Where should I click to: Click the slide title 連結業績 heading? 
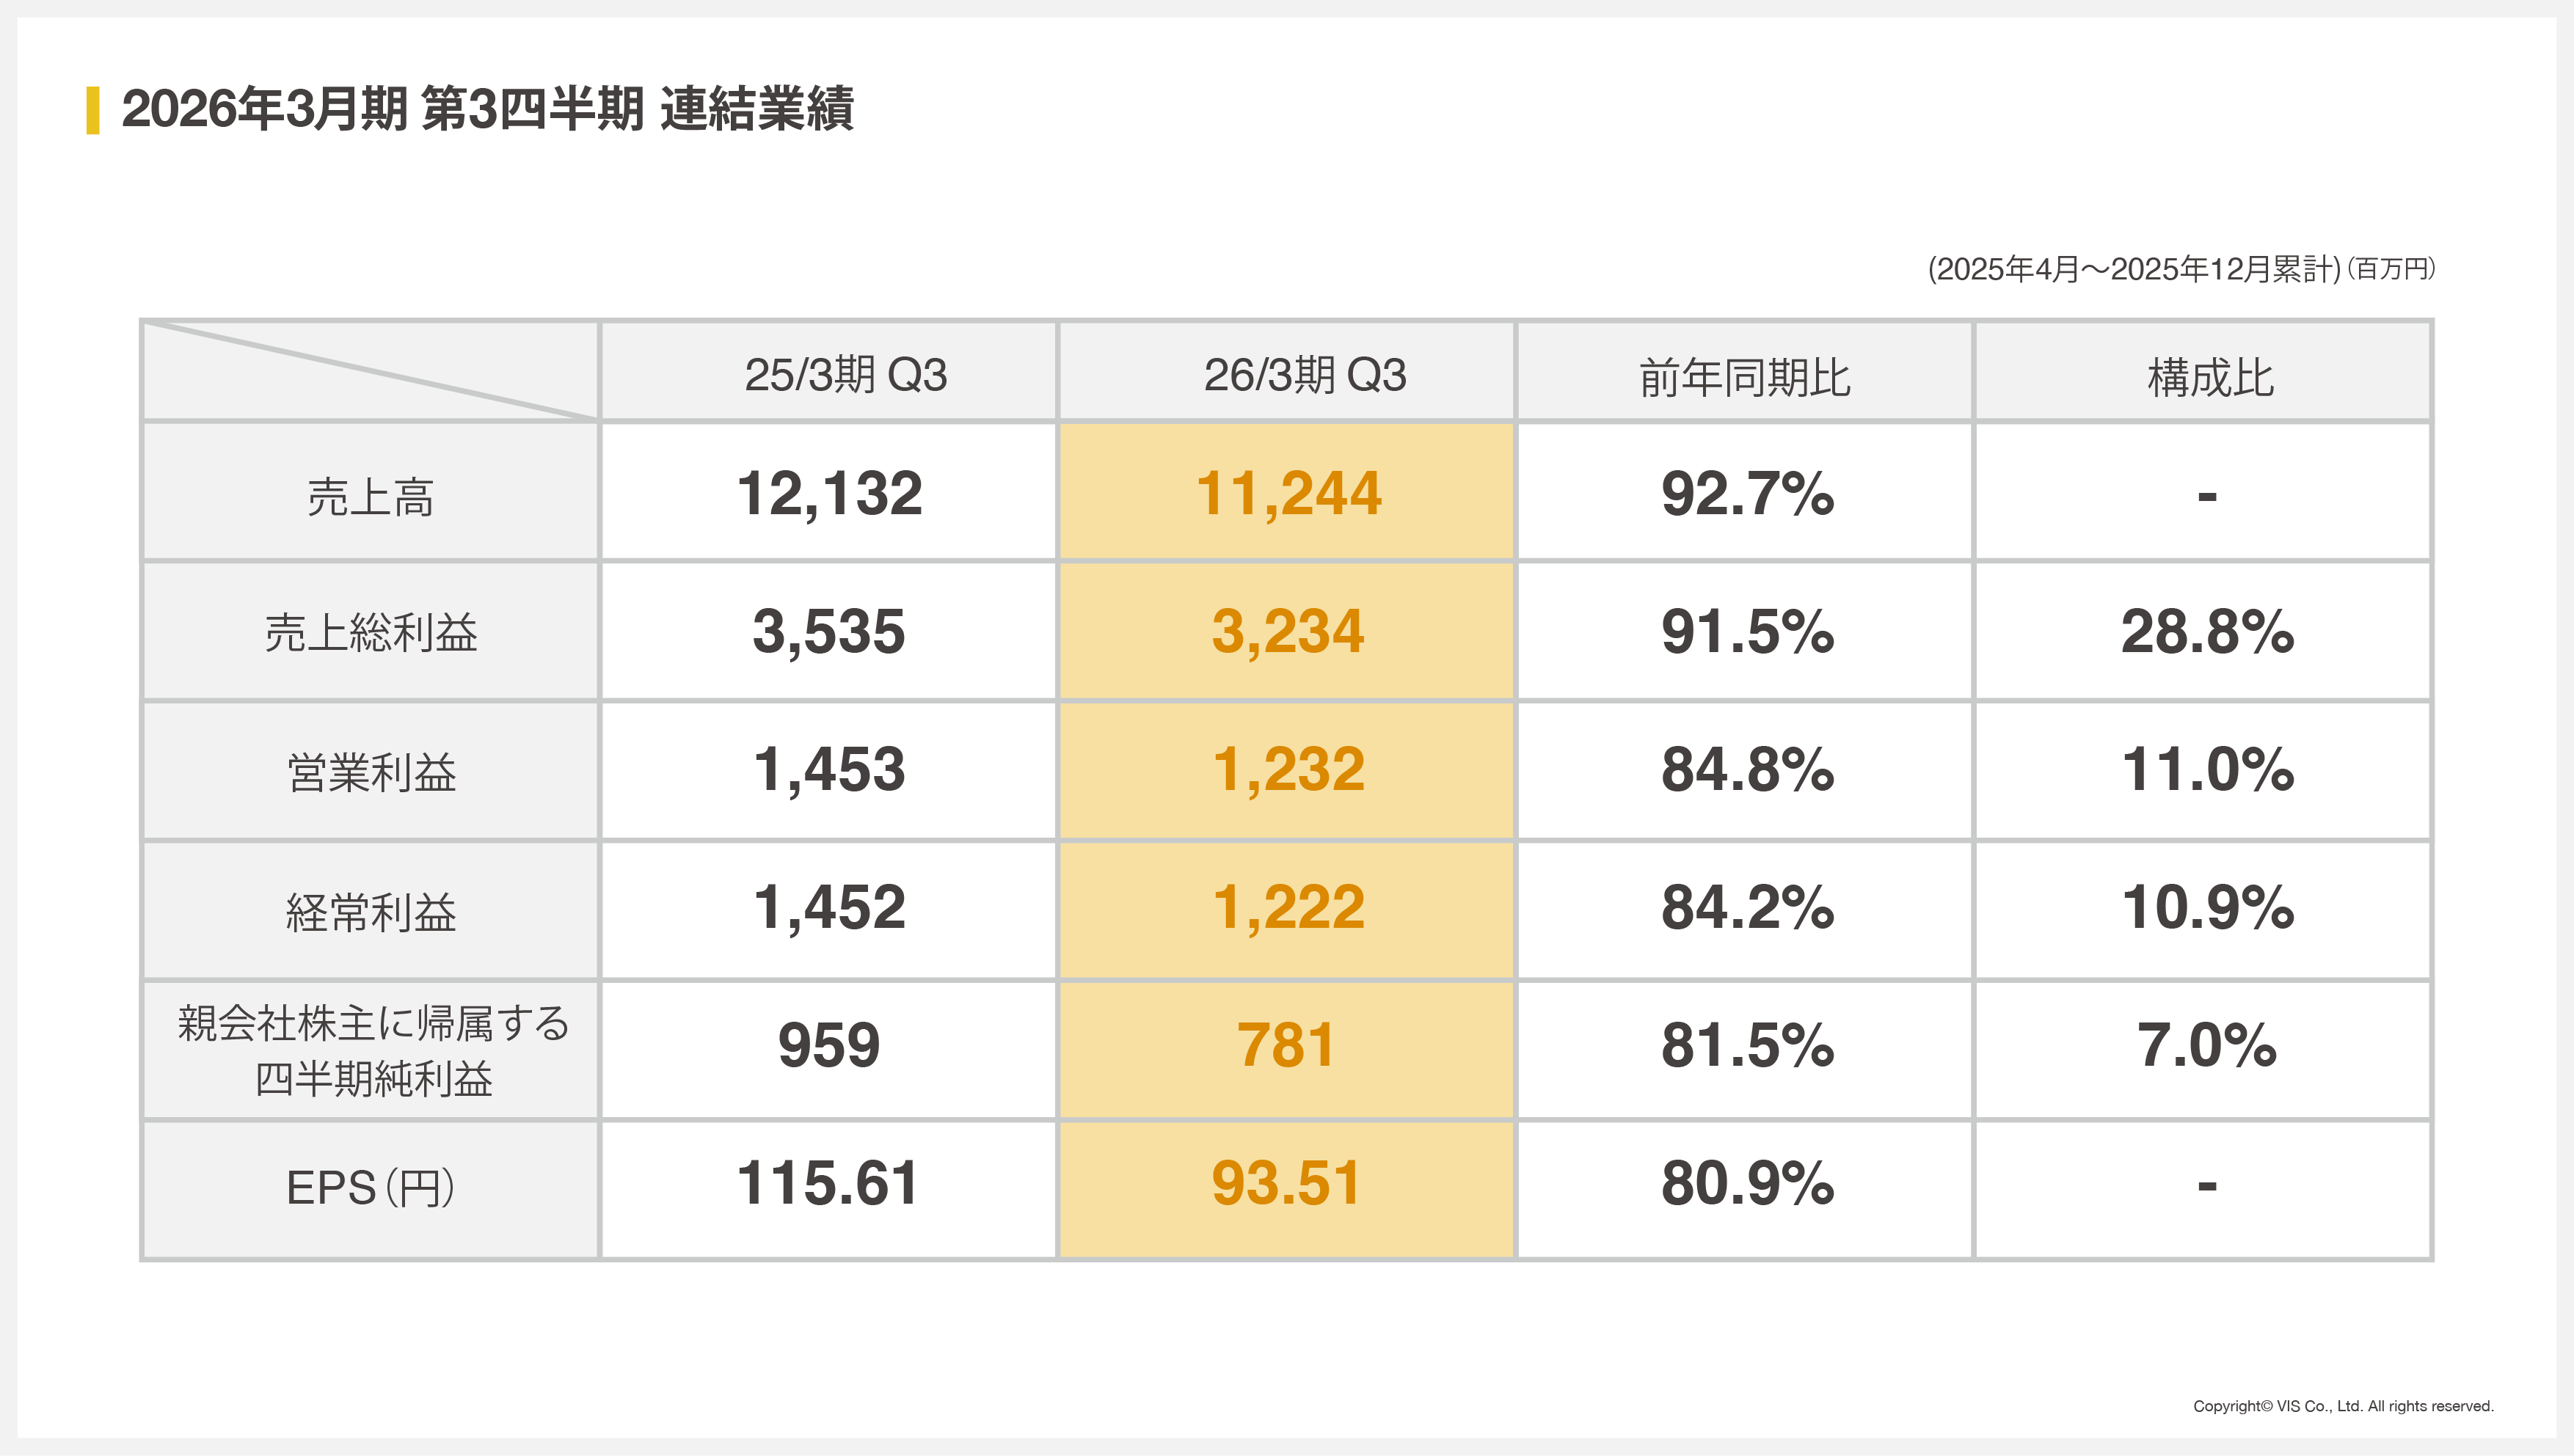[487, 109]
